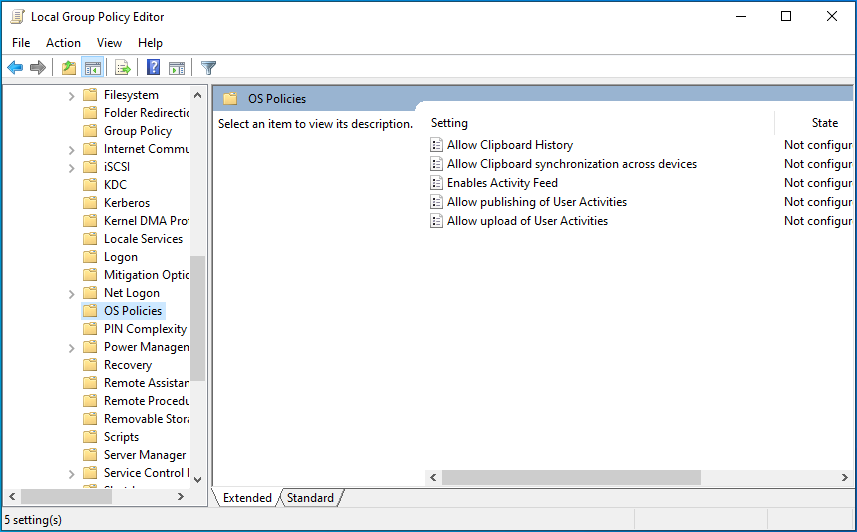The image size is (857, 532).
Task: Expand the iSCSI folder node
Action: tap(72, 168)
